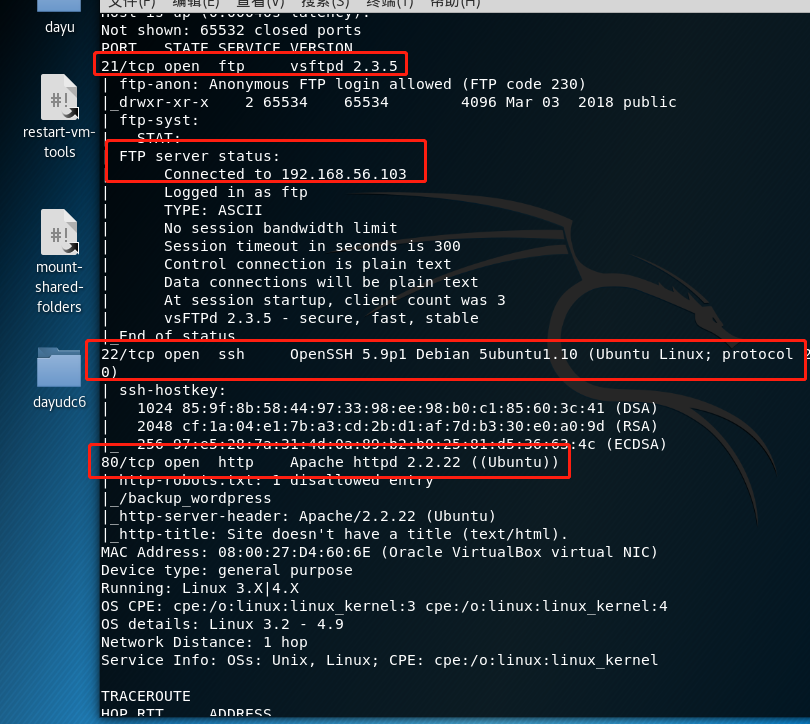Open the 文件(F) terminal menu

(132, 4)
